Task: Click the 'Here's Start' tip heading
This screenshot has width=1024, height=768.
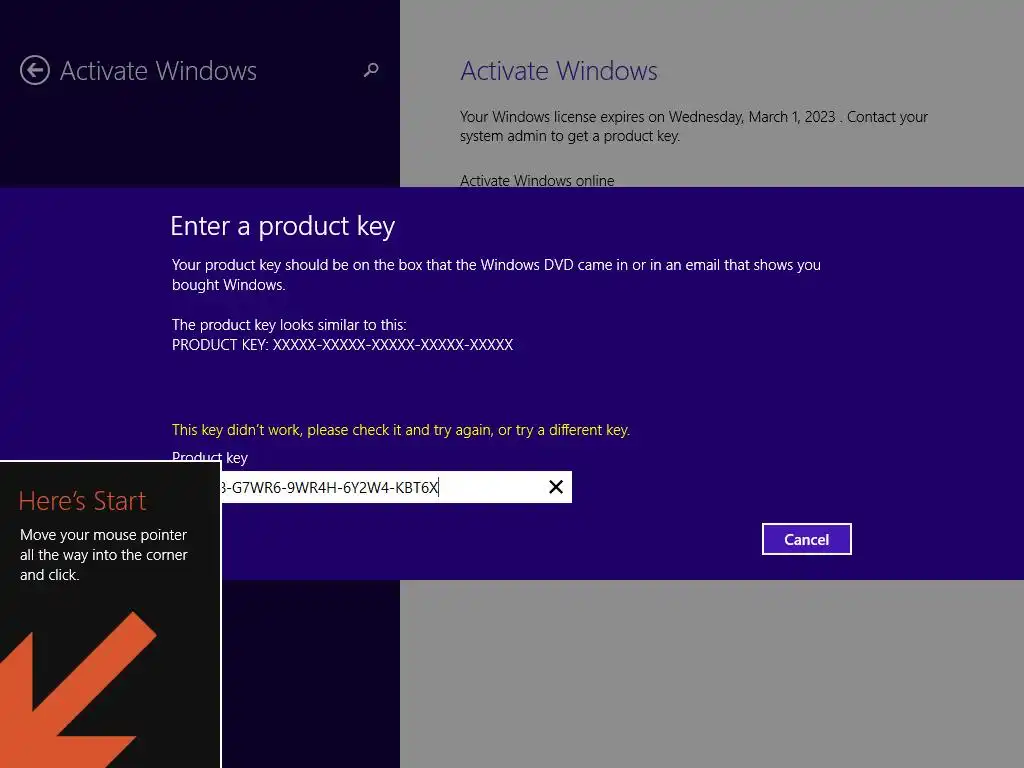Action: click(x=82, y=501)
